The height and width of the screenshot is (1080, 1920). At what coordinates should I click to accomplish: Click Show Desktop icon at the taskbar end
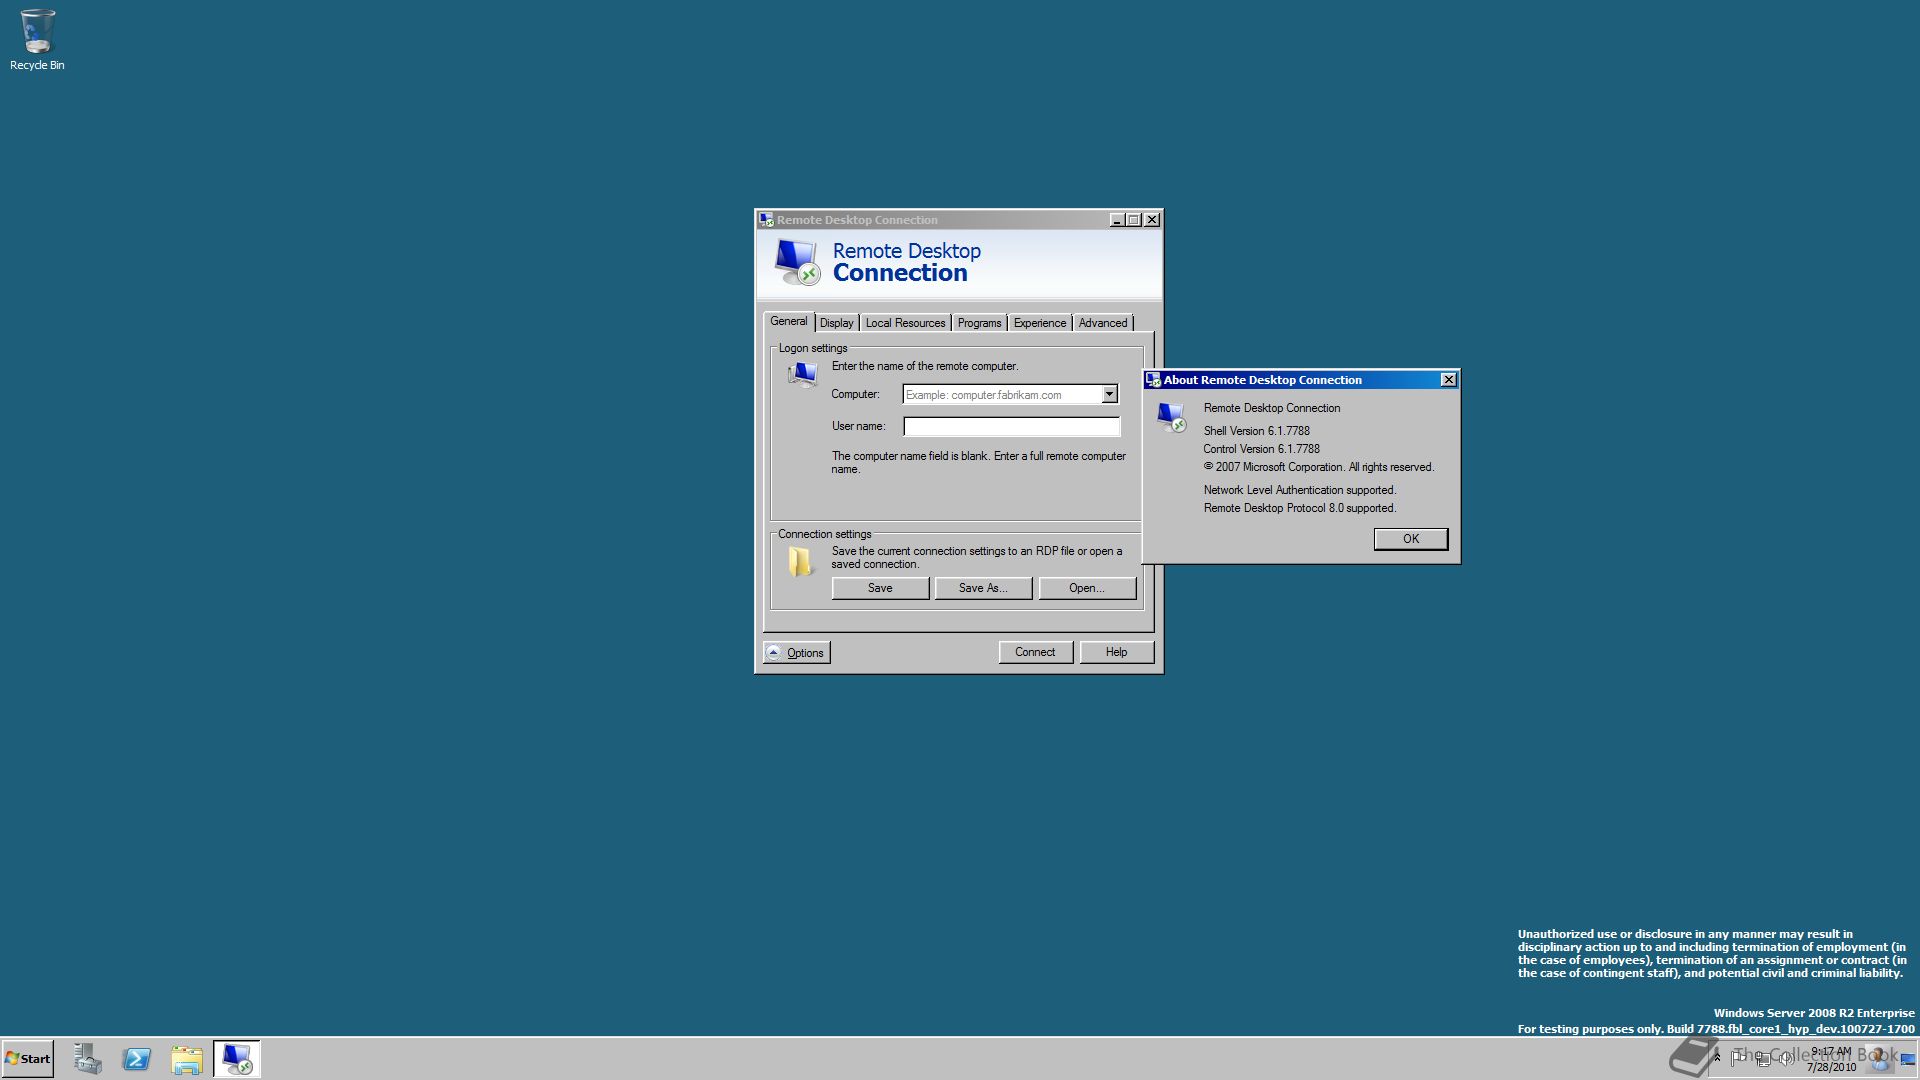(x=1908, y=1059)
